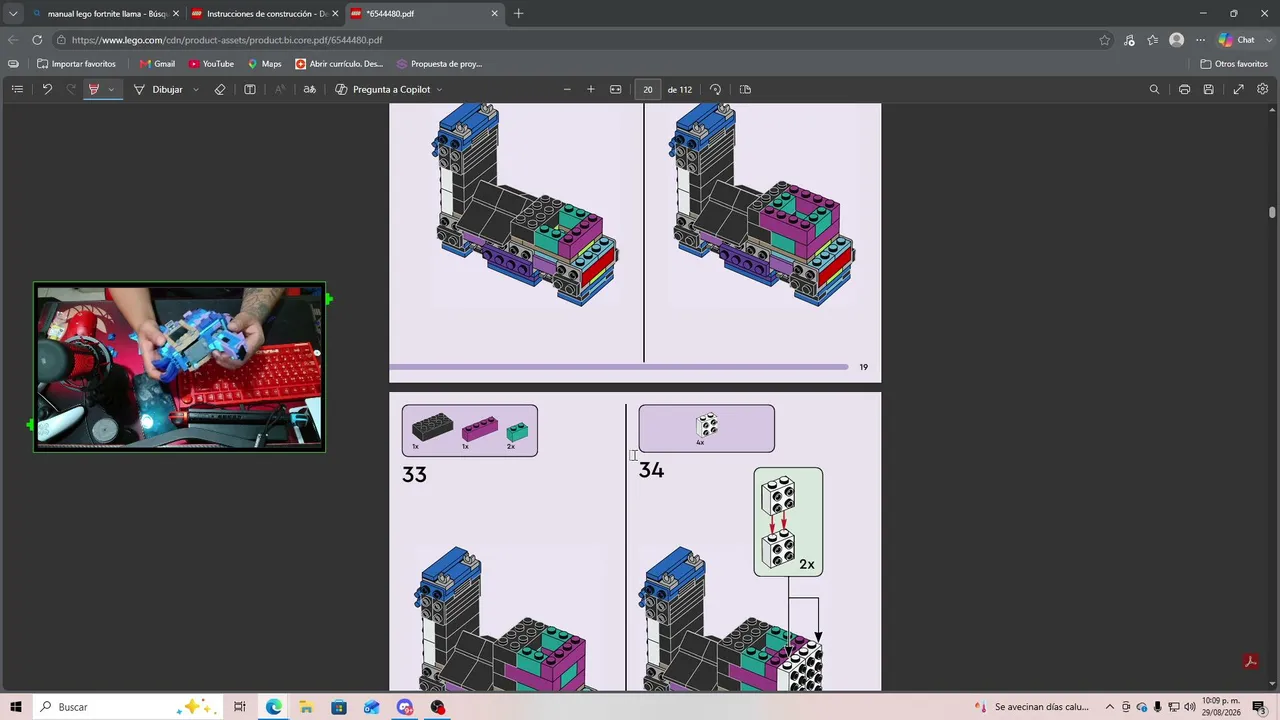The height and width of the screenshot is (720, 1280).
Task: Open File Explorer from taskbar
Action: pos(306,707)
